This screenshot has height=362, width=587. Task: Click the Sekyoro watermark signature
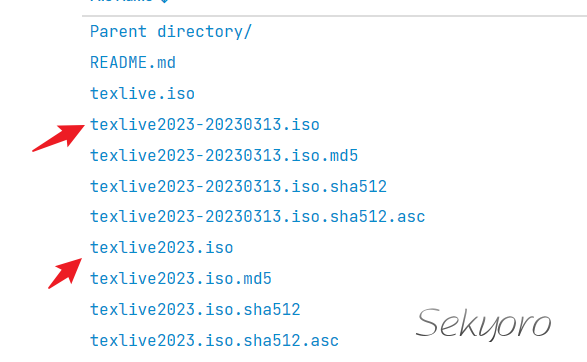pos(483,325)
